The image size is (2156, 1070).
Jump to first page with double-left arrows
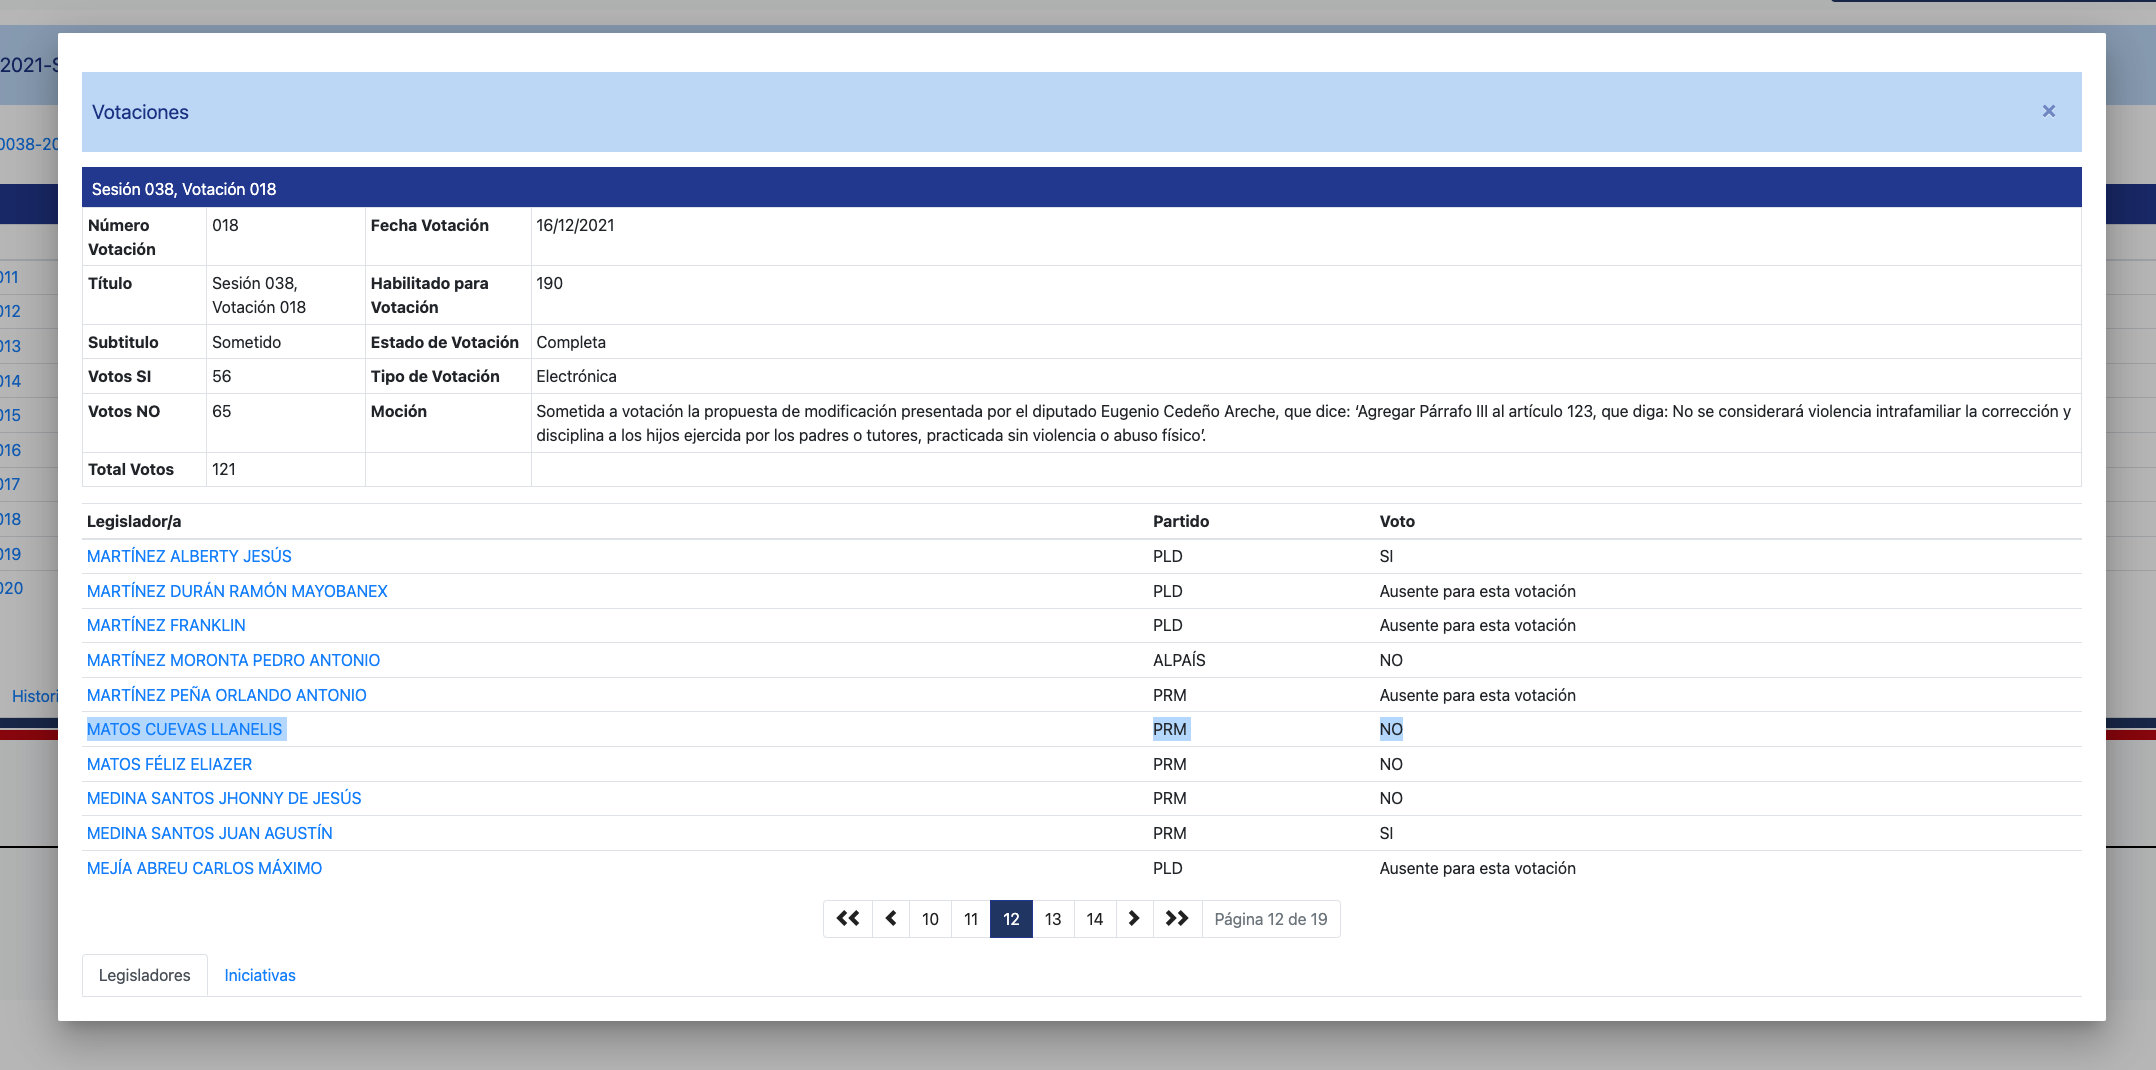pos(847,919)
